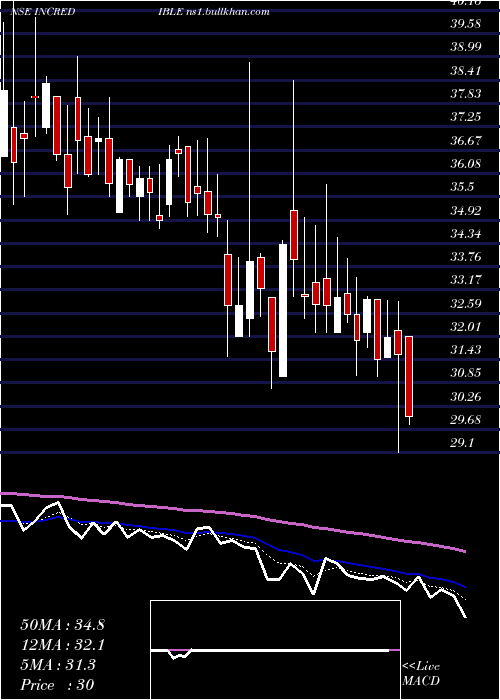Click the 30.85 price axis label
This screenshot has width=500, height=700.
tap(466, 372)
